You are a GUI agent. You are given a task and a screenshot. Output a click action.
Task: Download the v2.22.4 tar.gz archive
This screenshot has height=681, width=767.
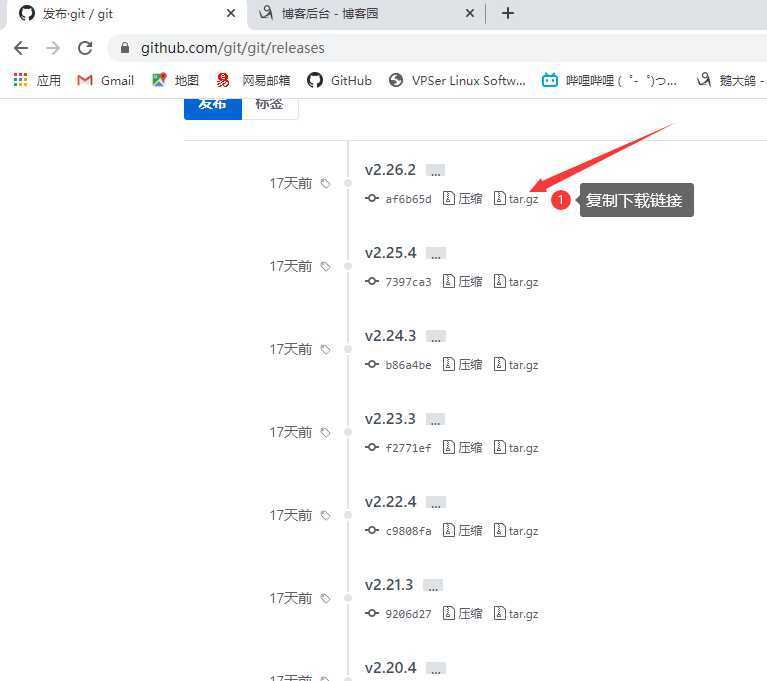pyautogui.click(x=516, y=530)
